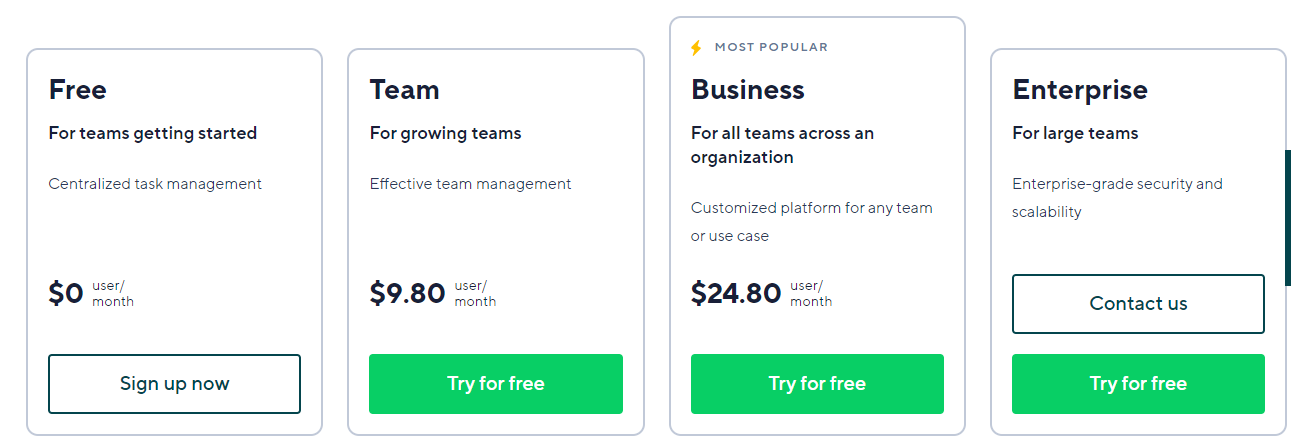Click the $9.80 price on Team plan

coord(408,293)
